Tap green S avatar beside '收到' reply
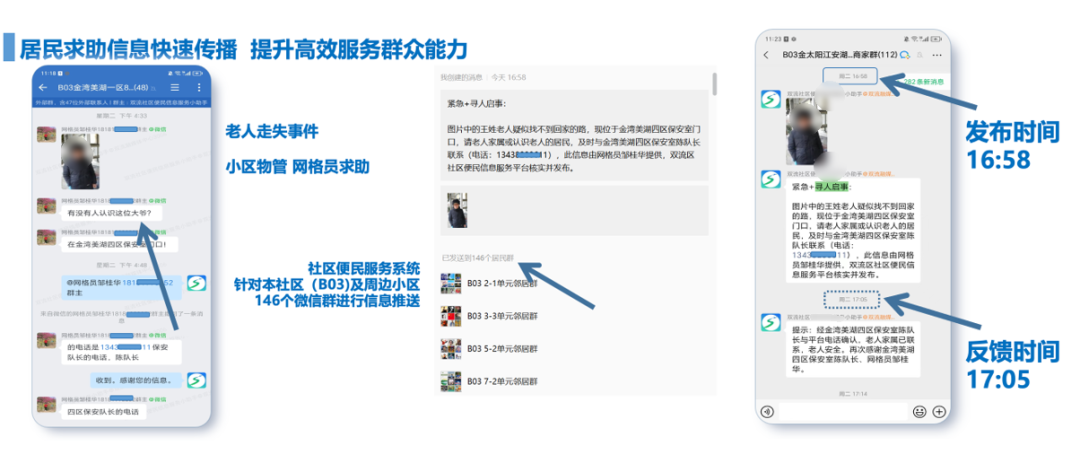This screenshot has width=1080, height=472. [x=197, y=380]
